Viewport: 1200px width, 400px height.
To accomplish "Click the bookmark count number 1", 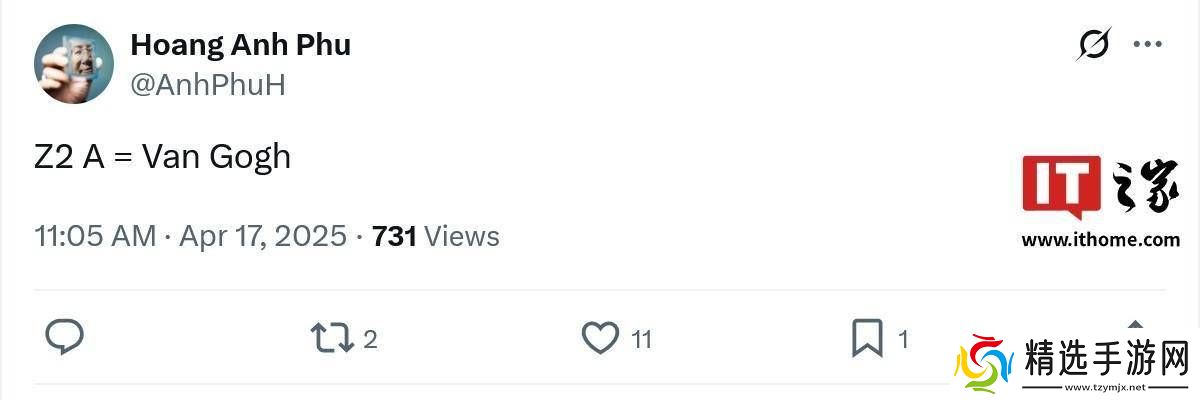I will (903, 339).
